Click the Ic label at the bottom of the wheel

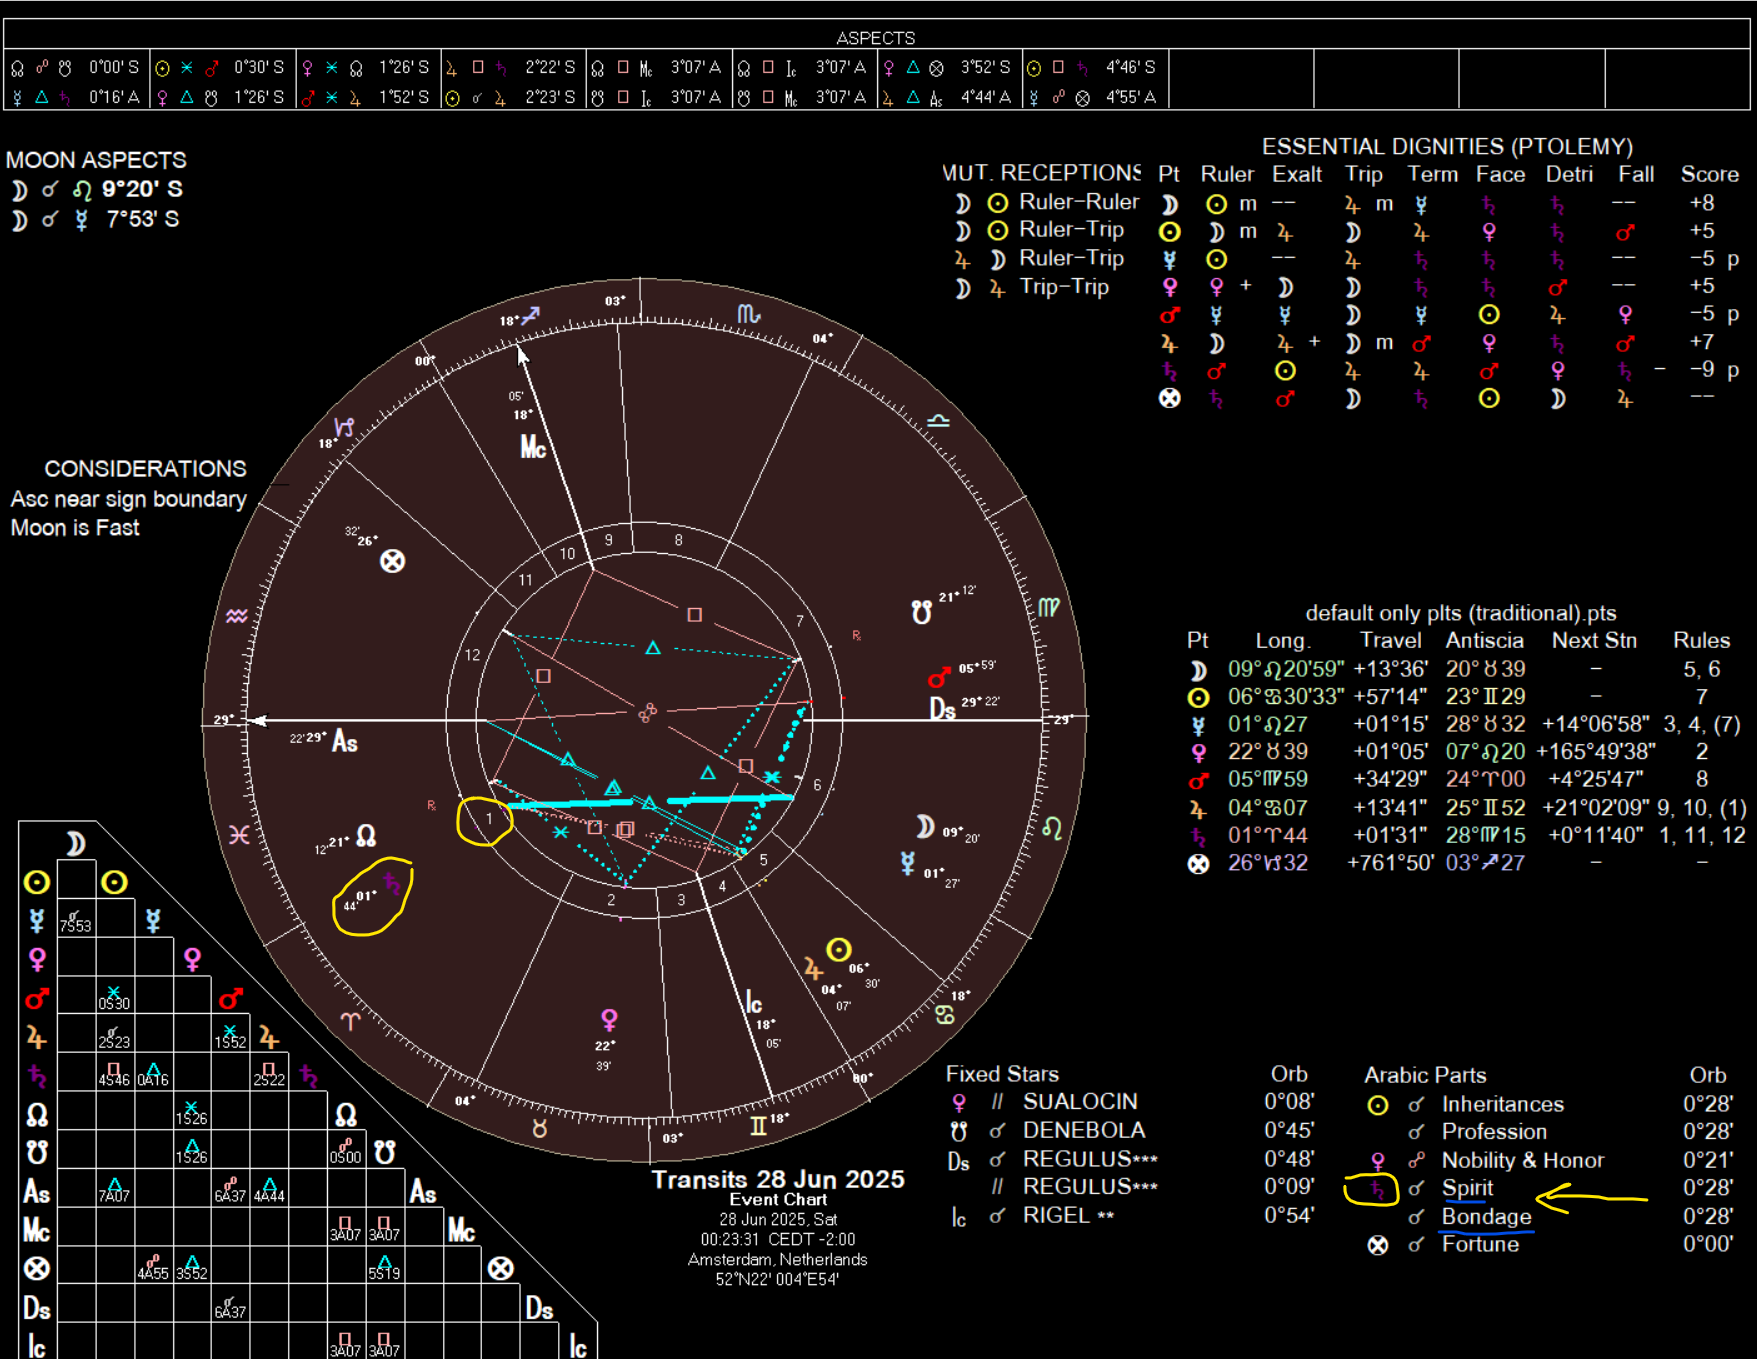(754, 1002)
